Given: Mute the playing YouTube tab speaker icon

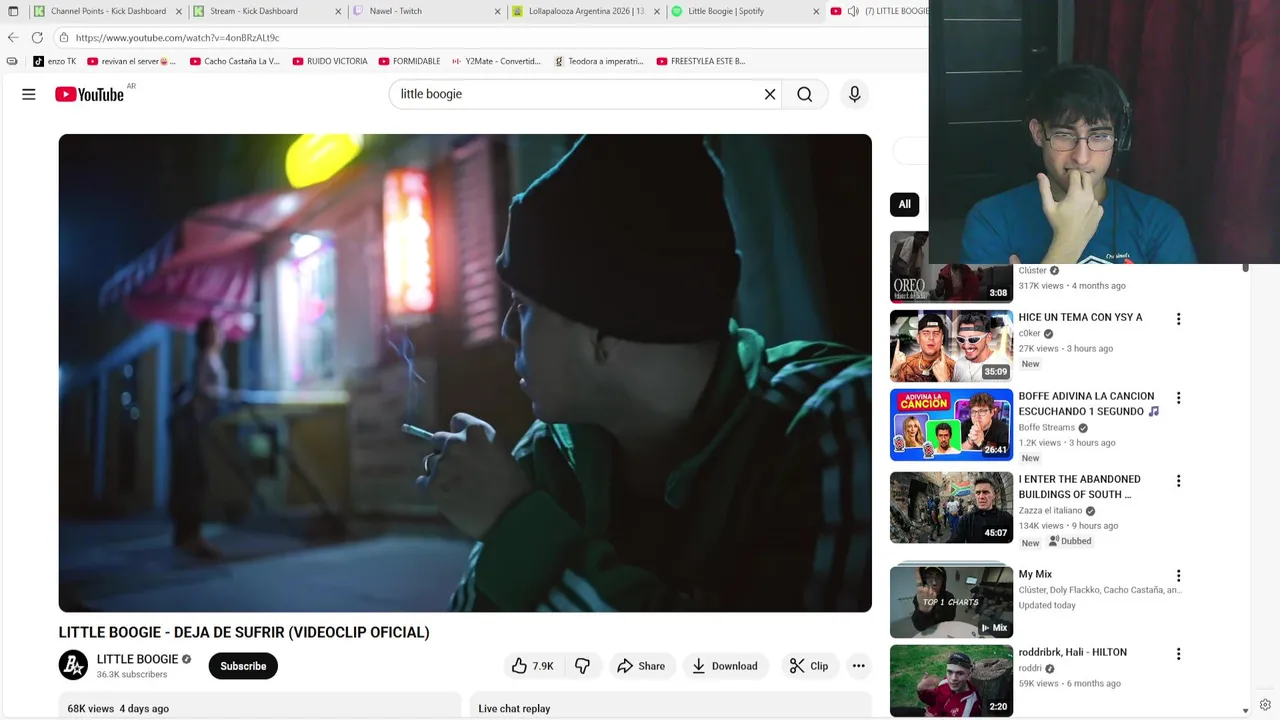Looking at the screenshot, I should pyautogui.click(x=853, y=11).
